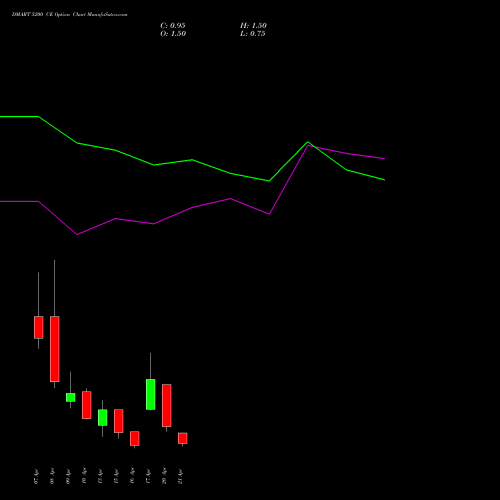Click the red candlestick for 16 Apr
Screen dimensions: 500x500
(x=135, y=438)
